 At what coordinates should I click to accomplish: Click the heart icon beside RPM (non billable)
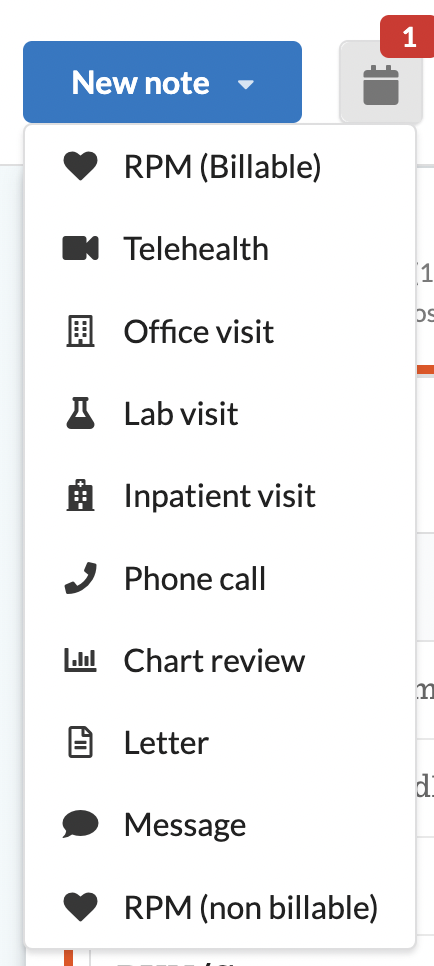click(x=80, y=907)
